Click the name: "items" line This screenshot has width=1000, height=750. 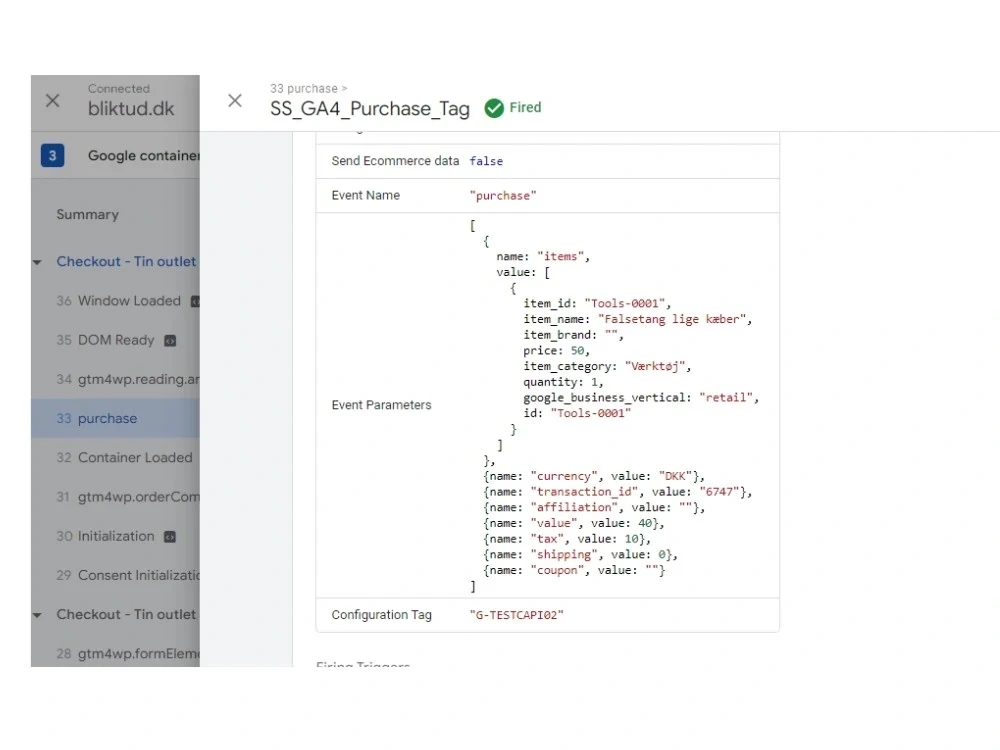tap(543, 256)
